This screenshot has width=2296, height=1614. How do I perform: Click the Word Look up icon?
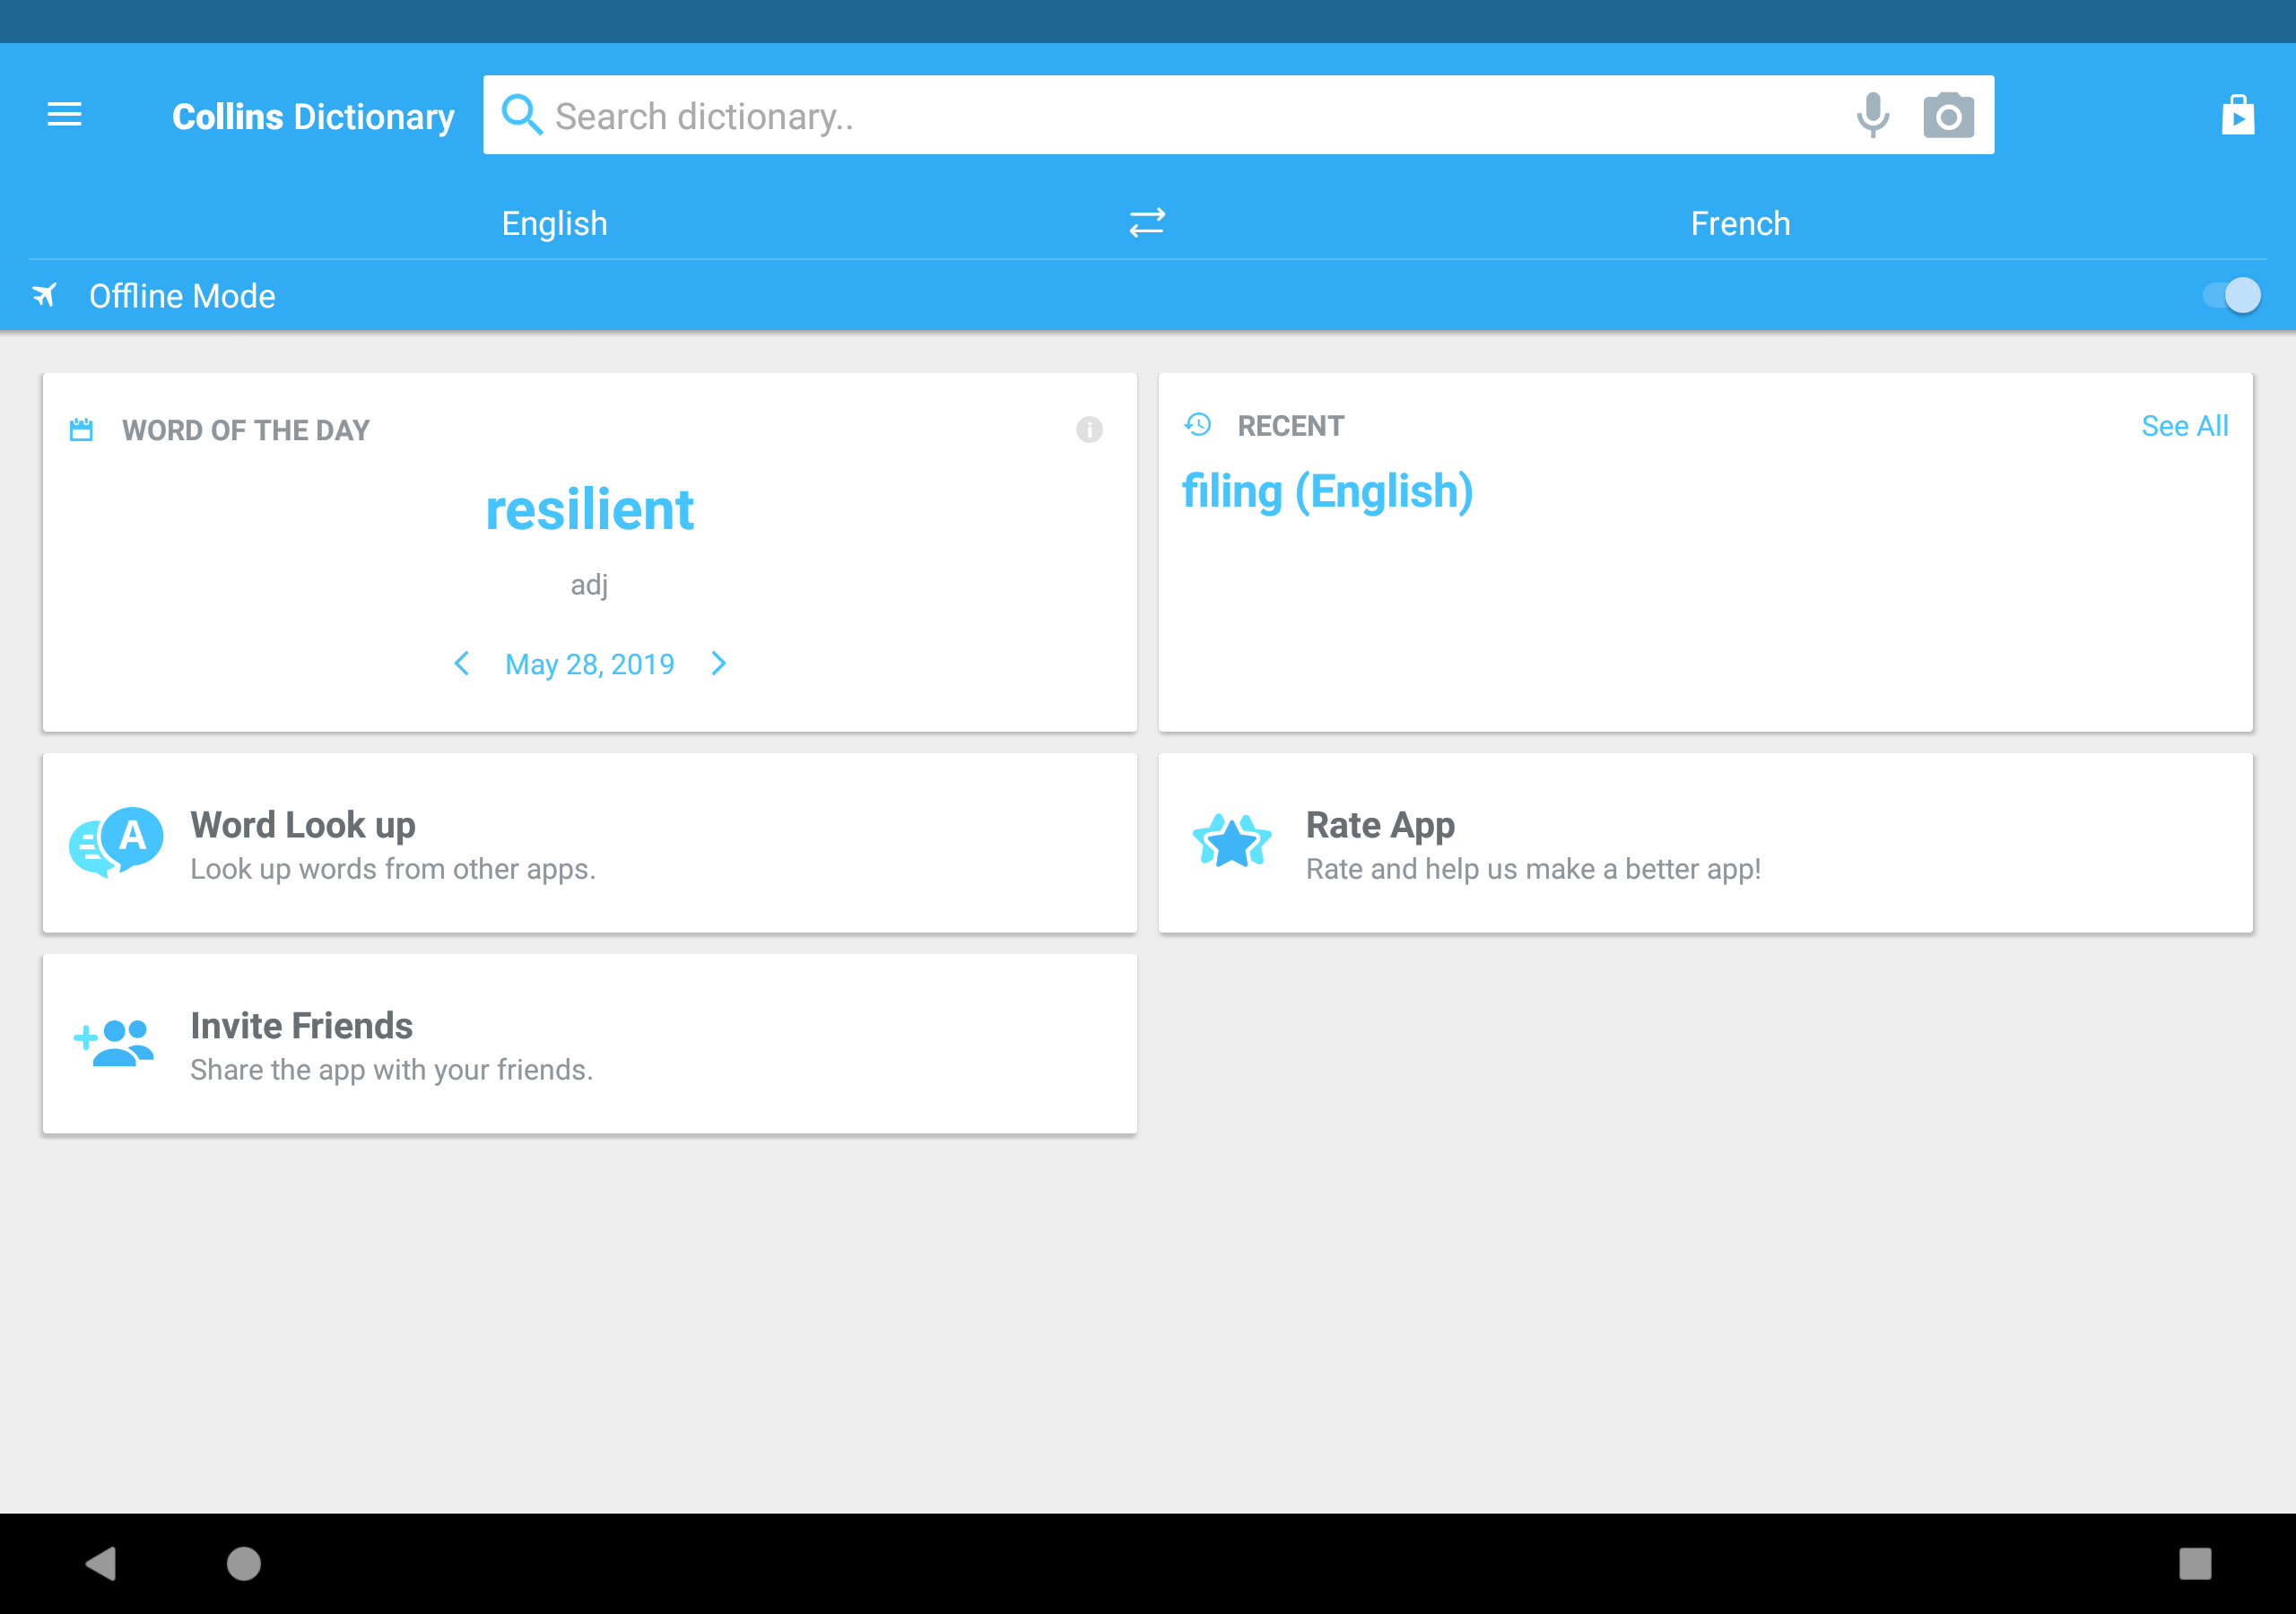(x=117, y=844)
